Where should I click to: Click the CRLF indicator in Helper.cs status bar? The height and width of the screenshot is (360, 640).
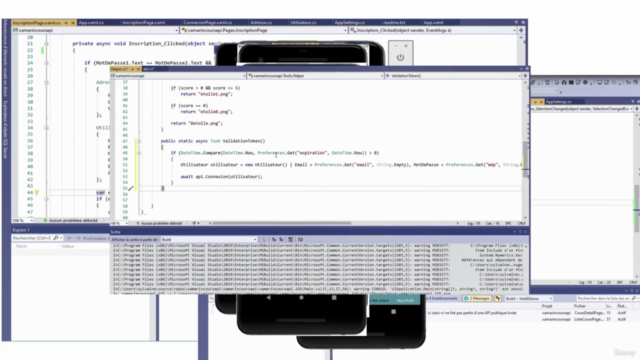tap(522, 223)
